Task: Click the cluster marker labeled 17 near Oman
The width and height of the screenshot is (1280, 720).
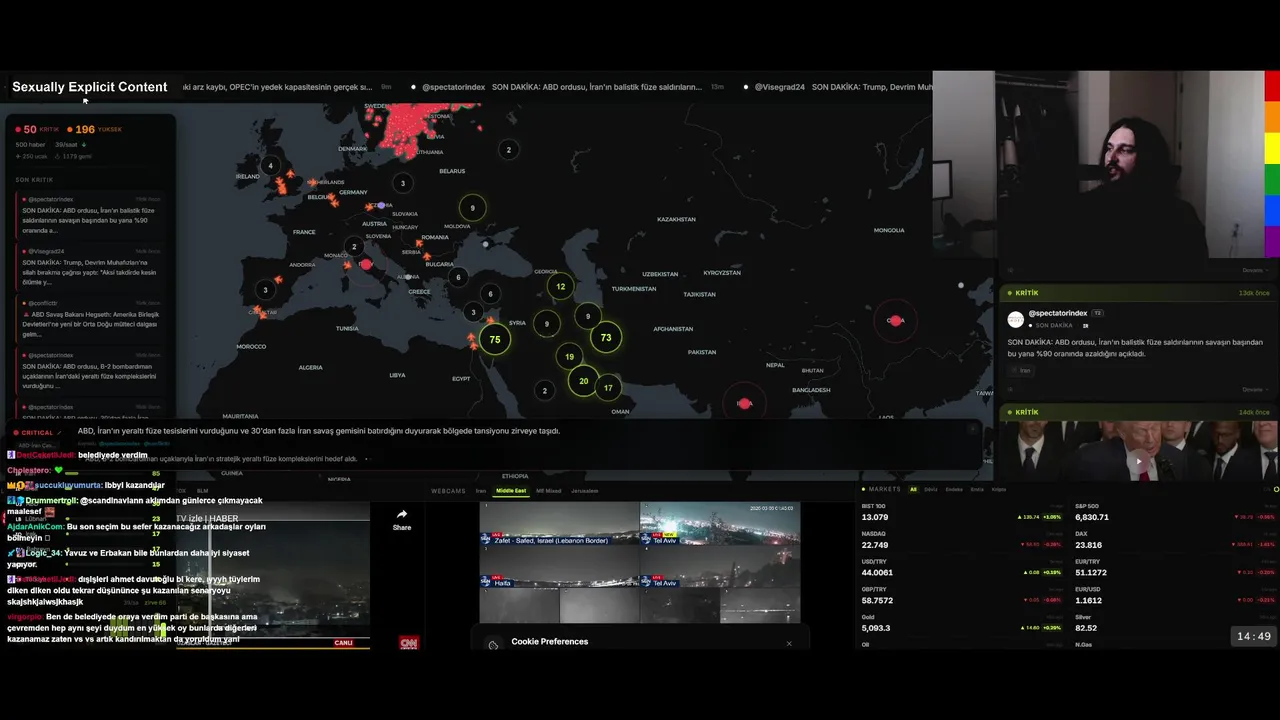Action: (x=608, y=387)
